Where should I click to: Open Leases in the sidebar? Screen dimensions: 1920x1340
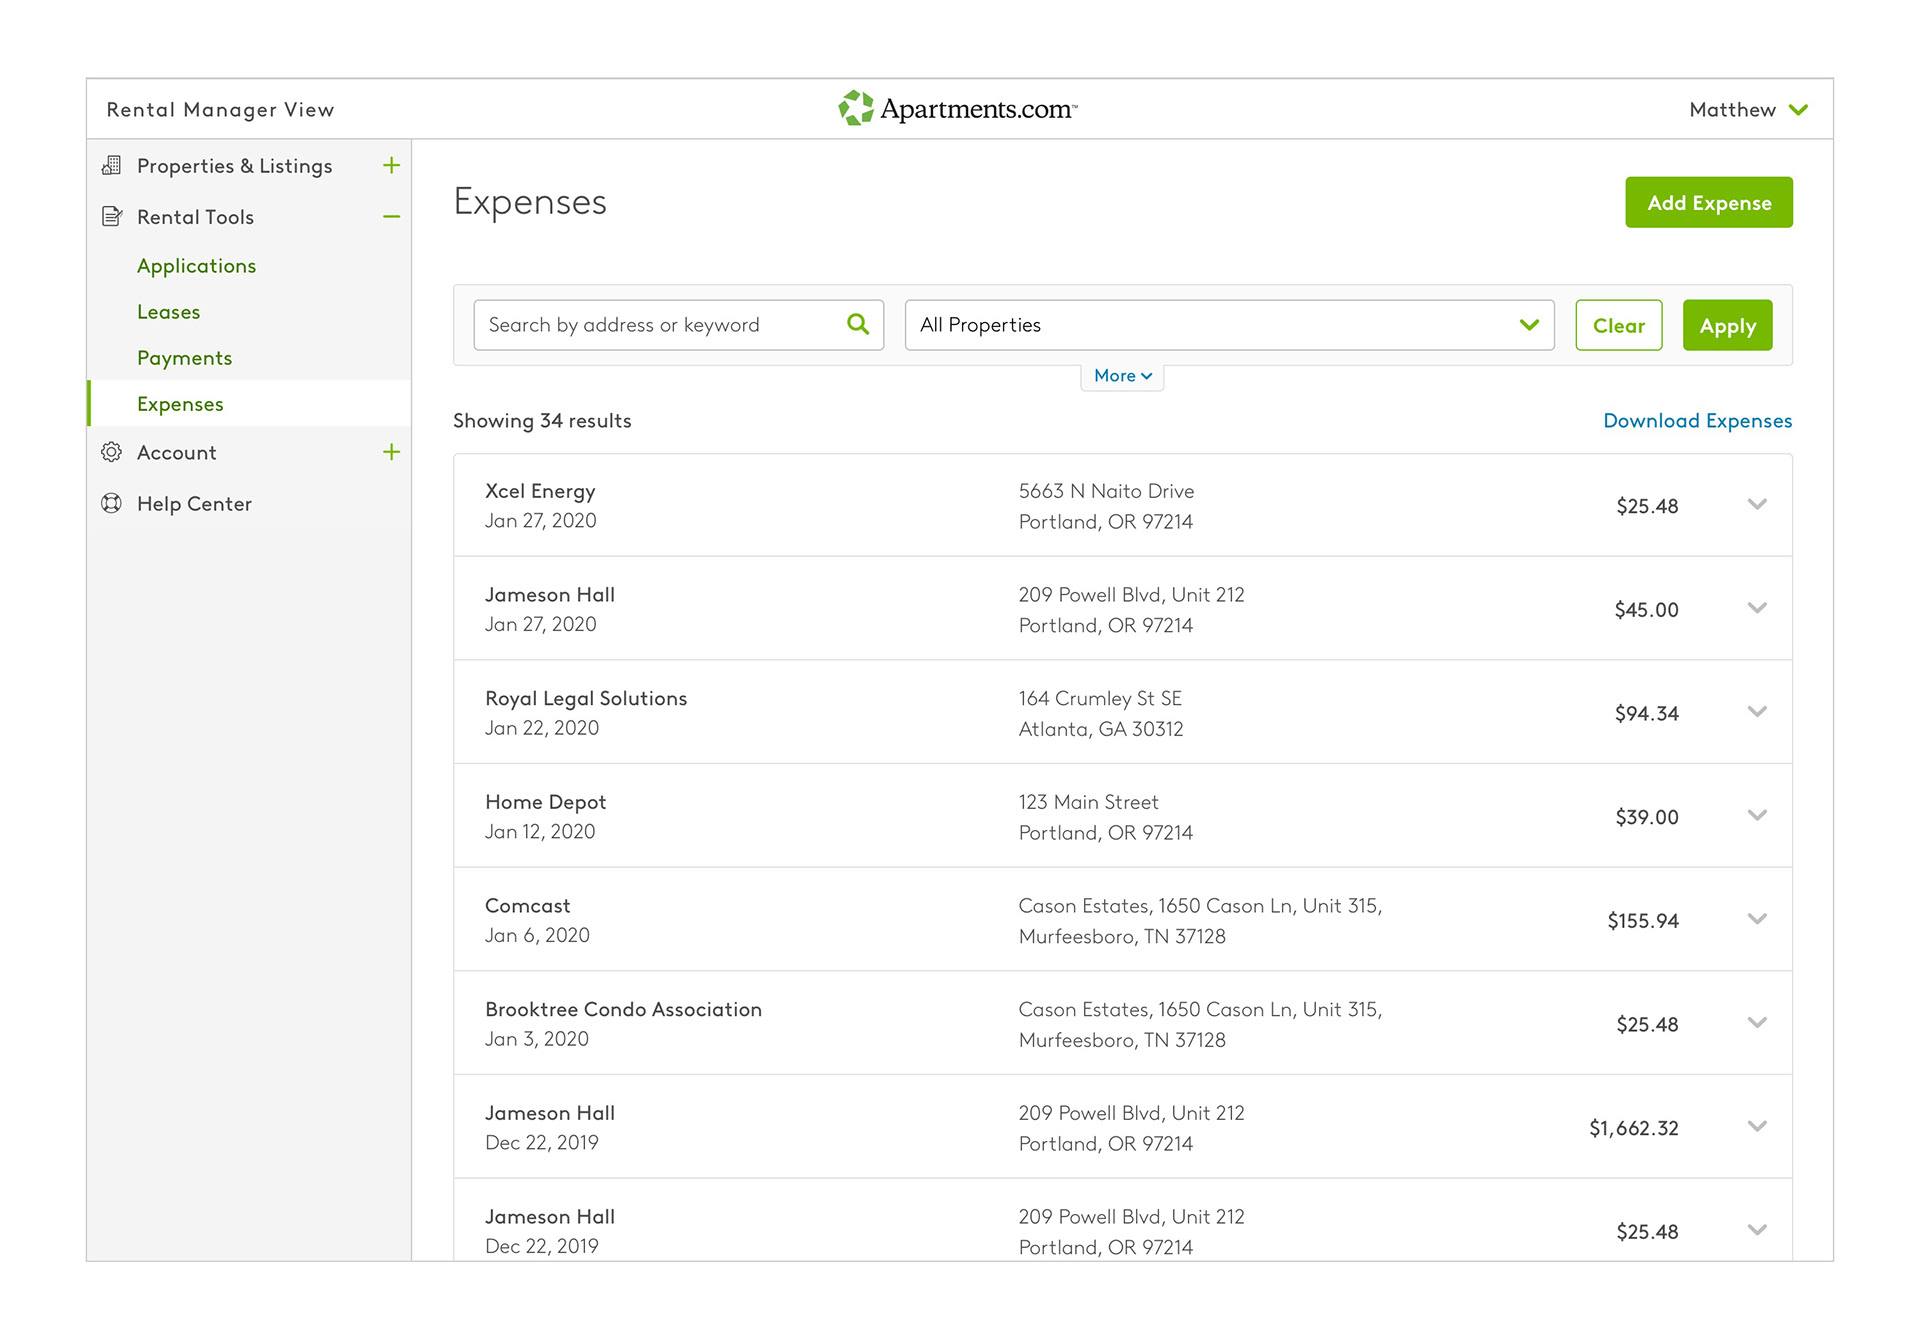click(x=168, y=312)
